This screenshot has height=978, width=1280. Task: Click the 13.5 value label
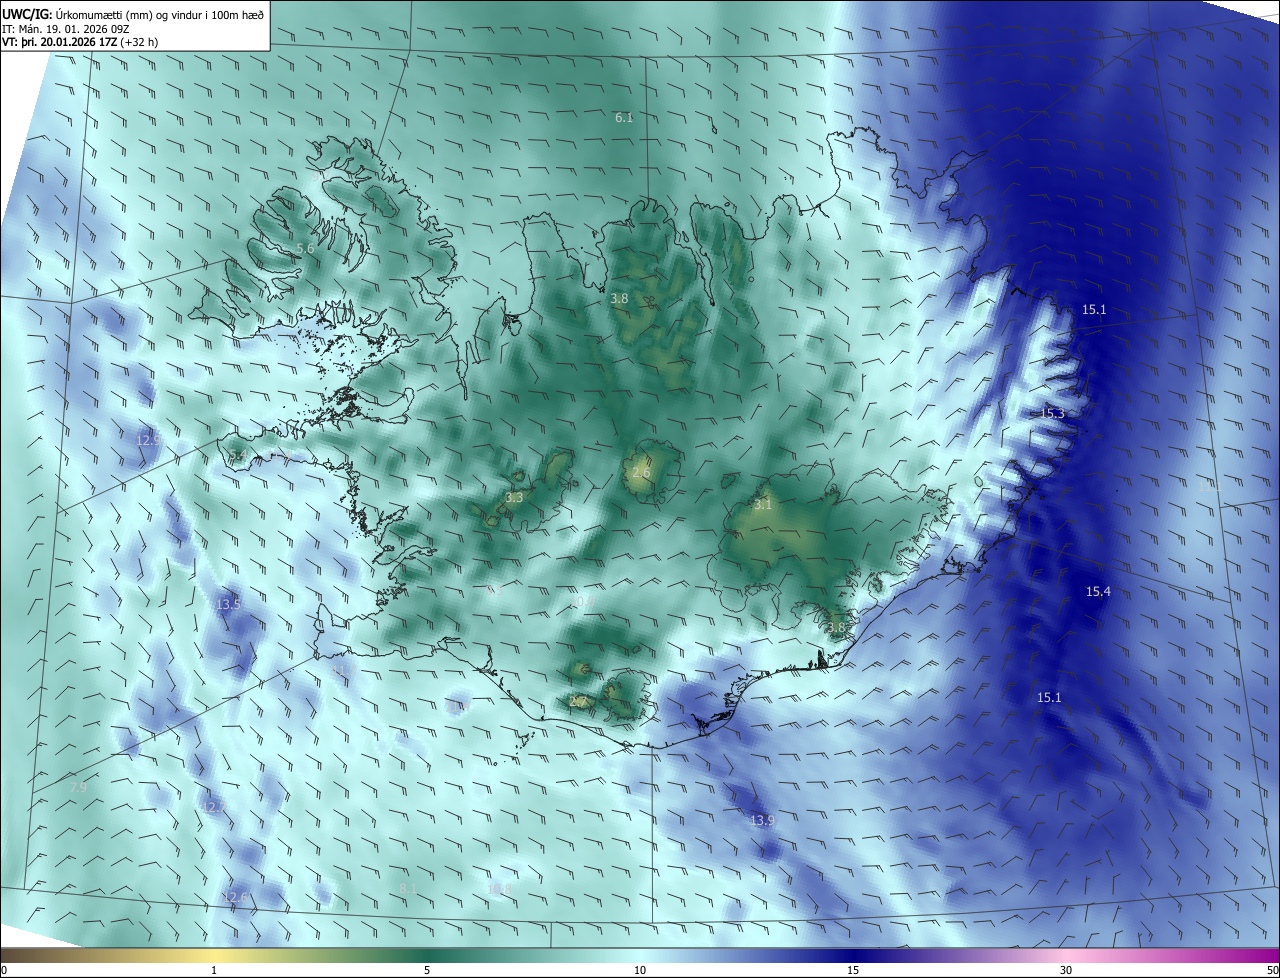pyautogui.click(x=229, y=605)
